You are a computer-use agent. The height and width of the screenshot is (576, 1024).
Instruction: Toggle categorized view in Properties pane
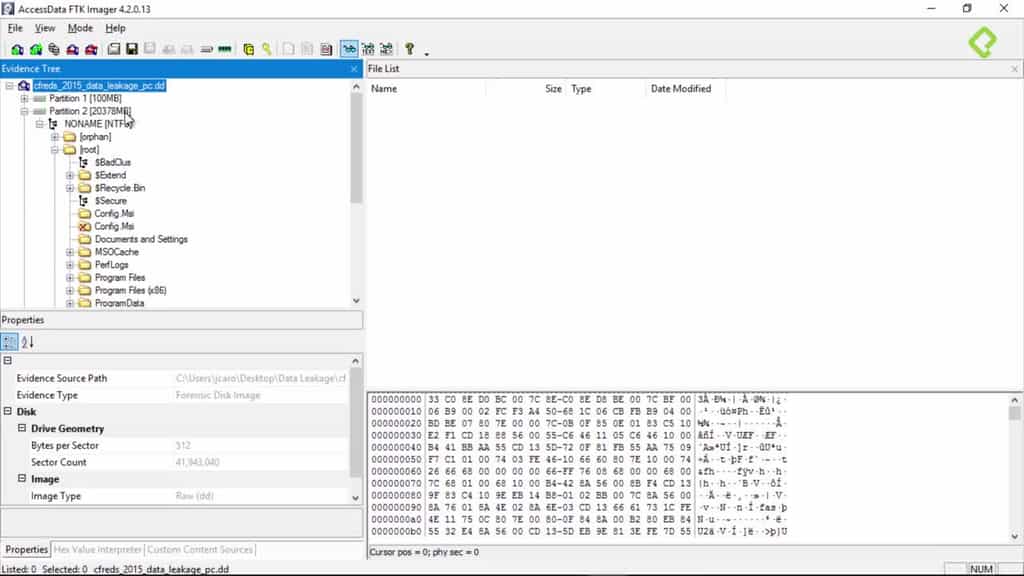9,342
